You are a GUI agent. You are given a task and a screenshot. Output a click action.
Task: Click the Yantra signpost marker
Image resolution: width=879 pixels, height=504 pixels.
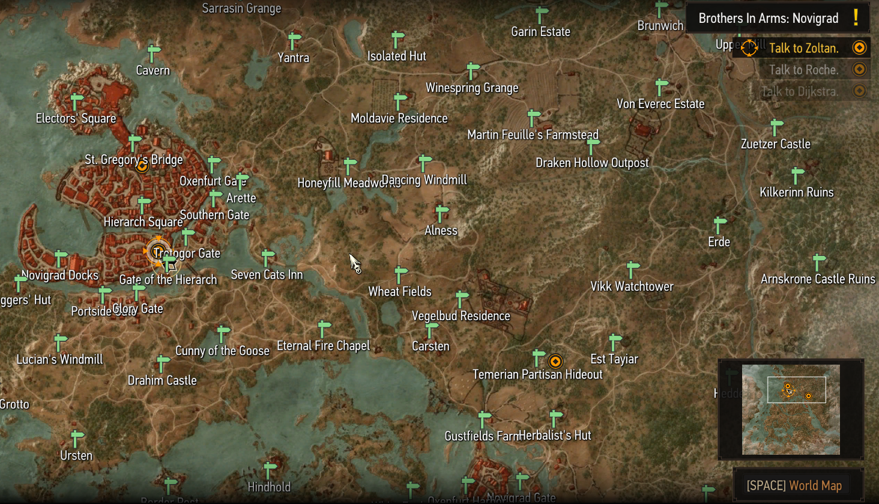(x=294, y=40)
